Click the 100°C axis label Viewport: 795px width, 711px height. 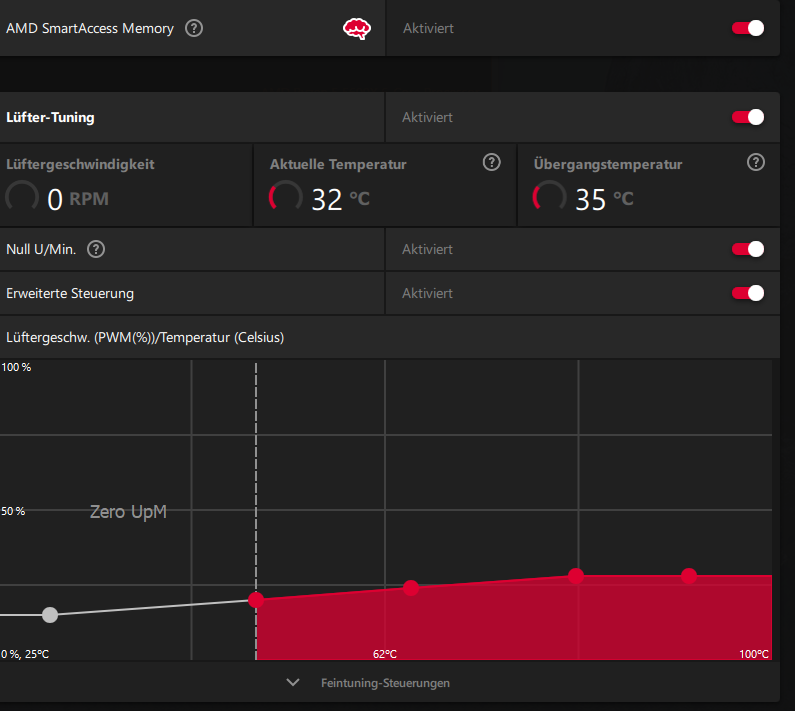tap(754, 654)
